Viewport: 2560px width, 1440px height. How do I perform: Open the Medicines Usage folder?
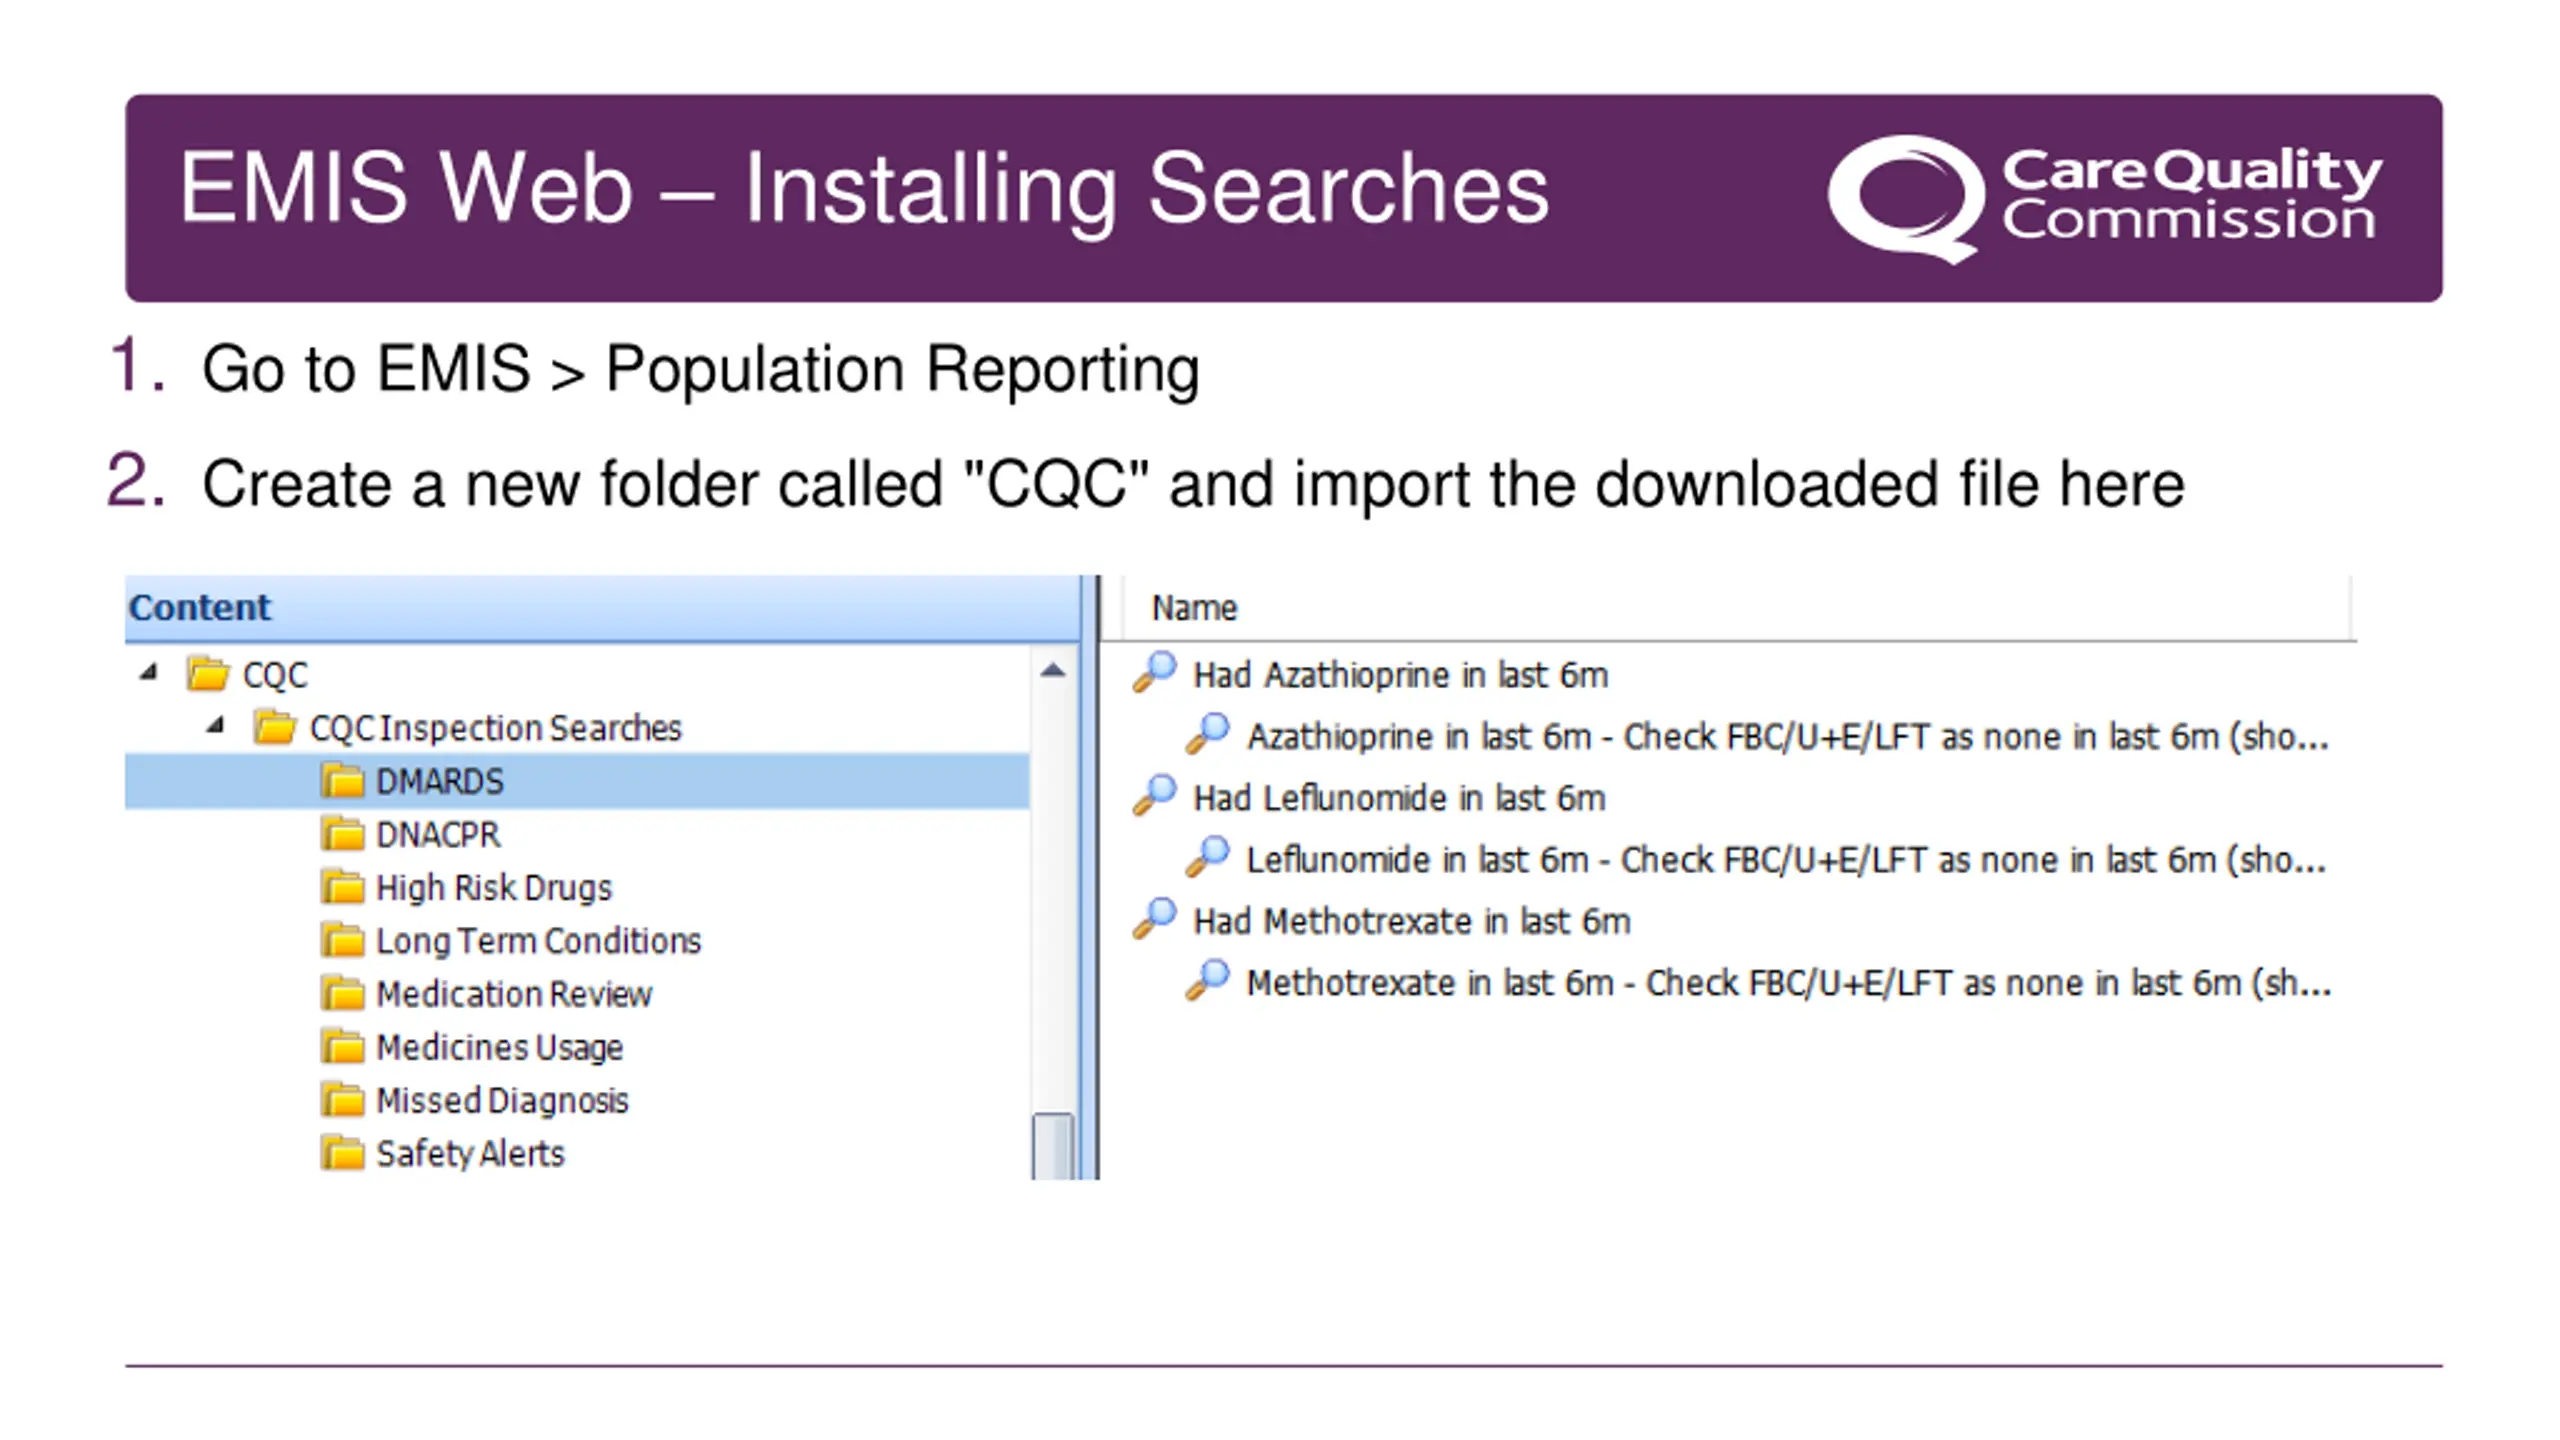(x=499, y=1047)
